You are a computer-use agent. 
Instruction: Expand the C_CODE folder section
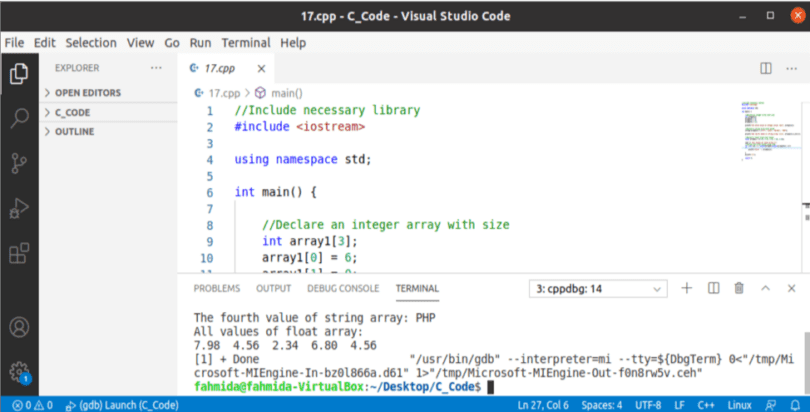(72, 113)
